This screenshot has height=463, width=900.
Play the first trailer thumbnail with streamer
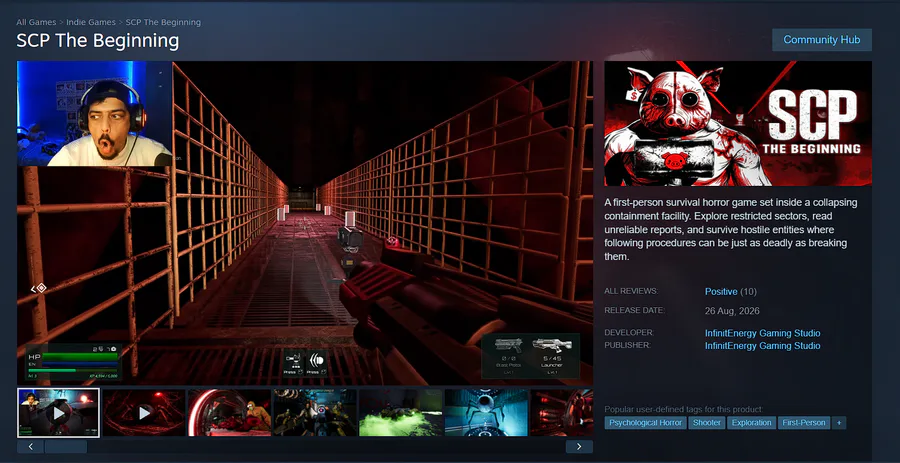(58, 413)
